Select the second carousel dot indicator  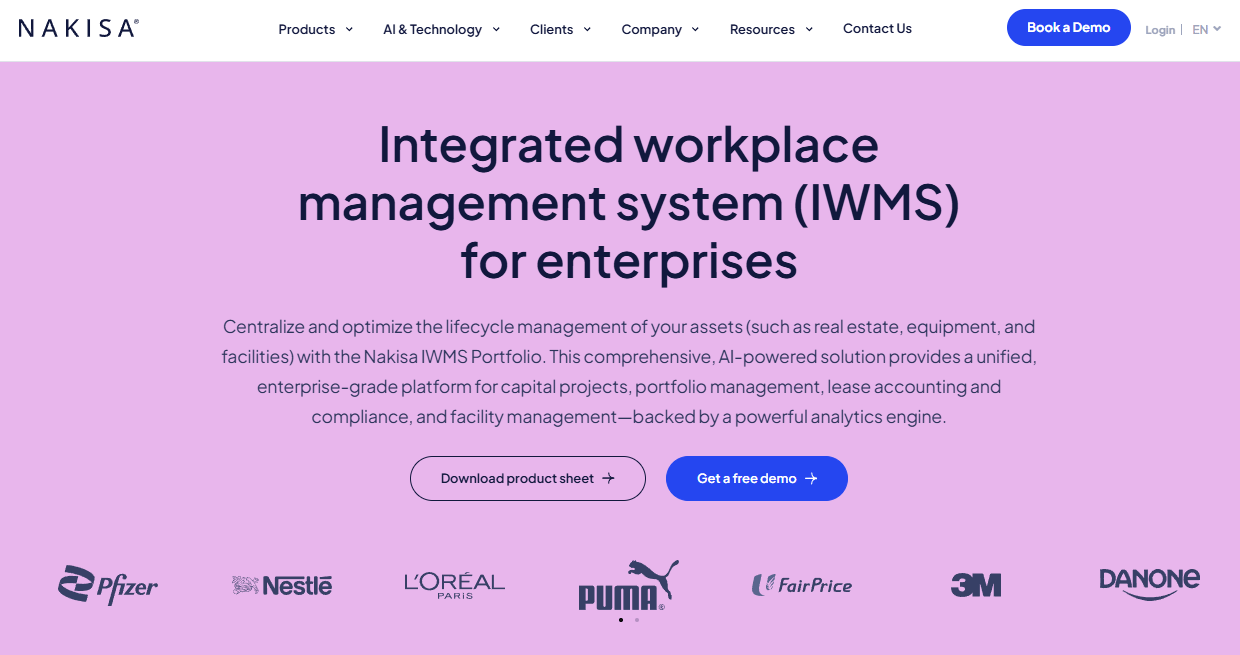tap(637, 620)
